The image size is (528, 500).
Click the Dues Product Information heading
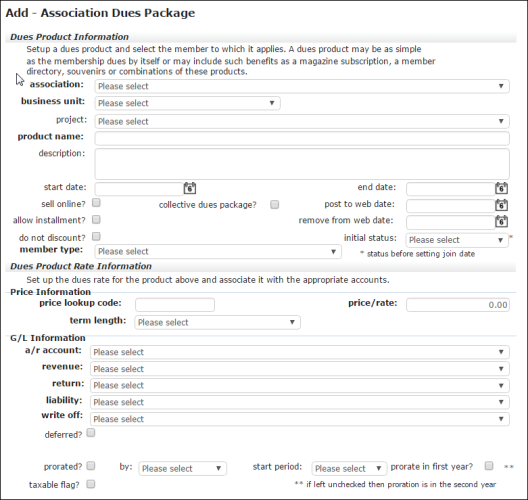[x=69, y=37]
